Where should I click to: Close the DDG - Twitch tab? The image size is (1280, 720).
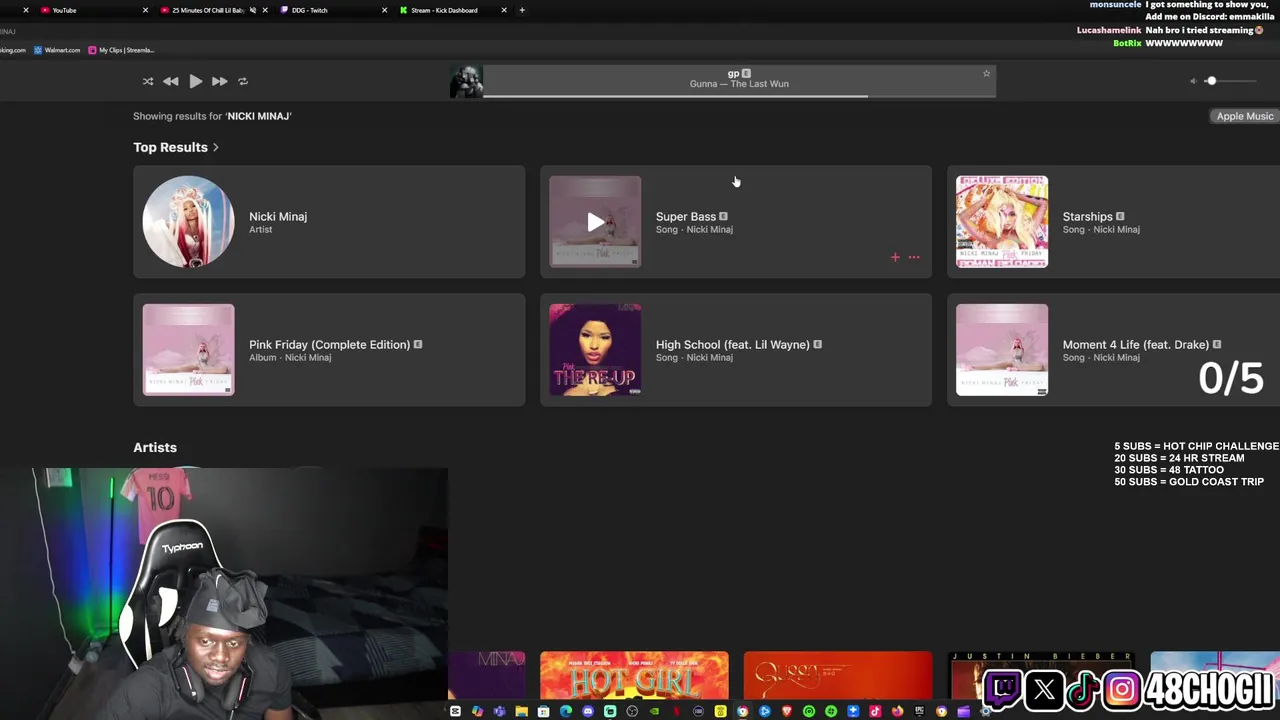(384, 10)
